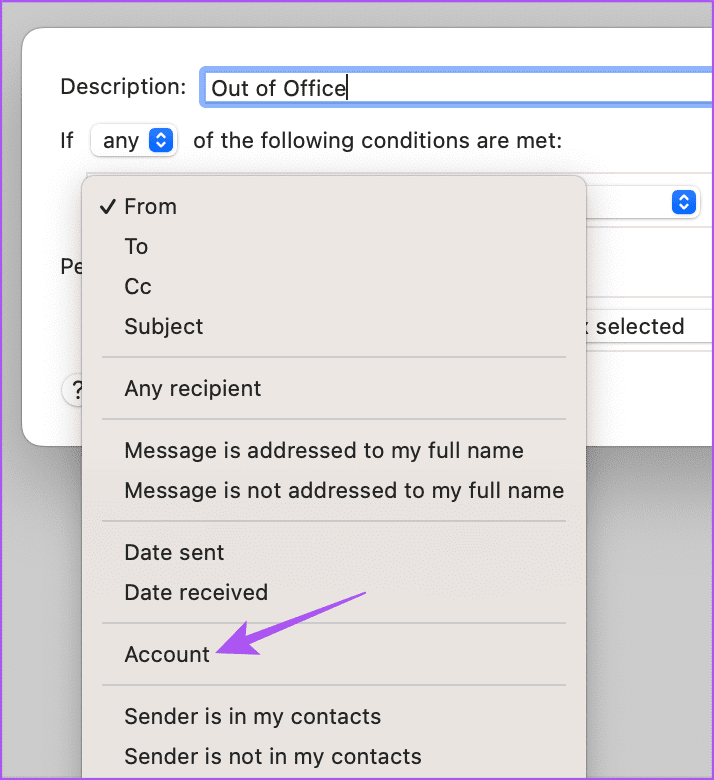Choose Cc in the condition menu

(x=334, y=287)
